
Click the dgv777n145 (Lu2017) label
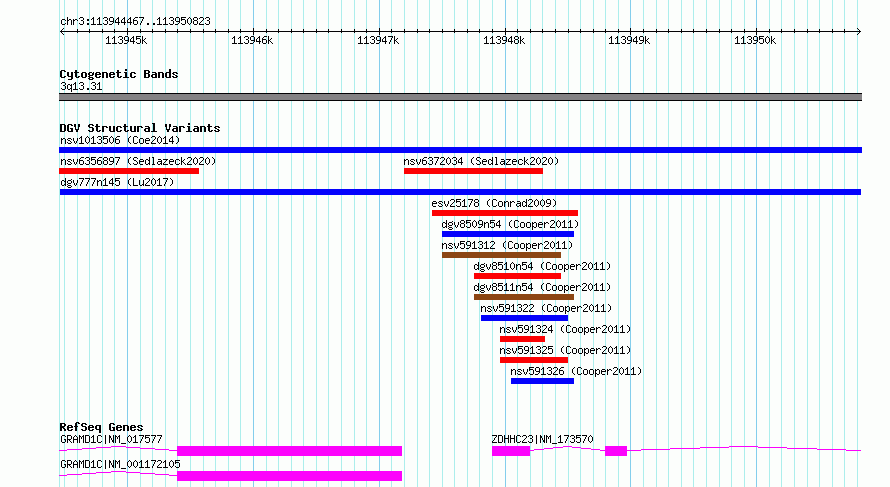pos(117,182)
